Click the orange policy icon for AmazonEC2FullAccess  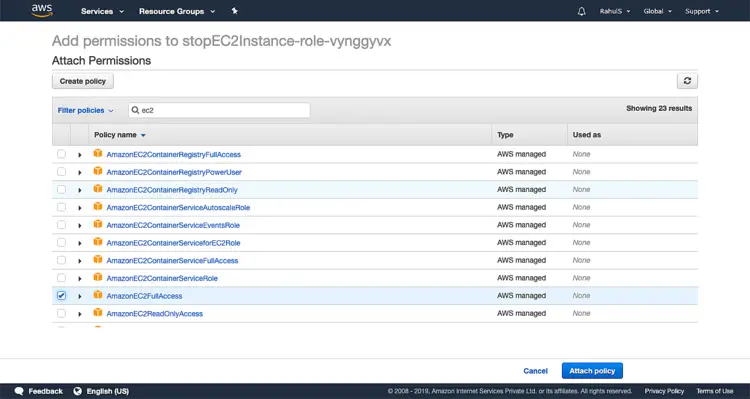pos(98,295)
